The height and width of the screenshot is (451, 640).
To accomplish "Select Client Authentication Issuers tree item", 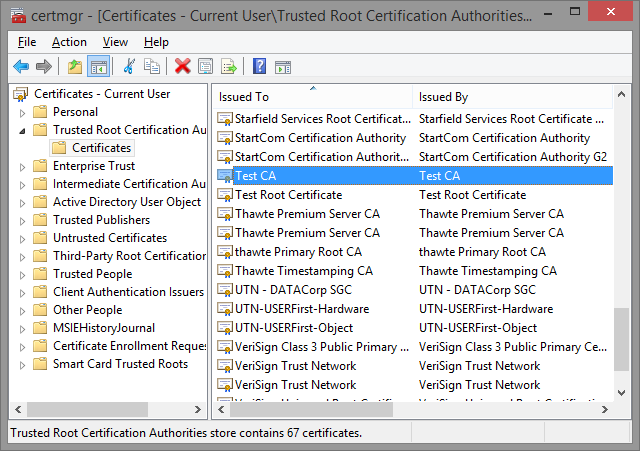I will (129, 292).
